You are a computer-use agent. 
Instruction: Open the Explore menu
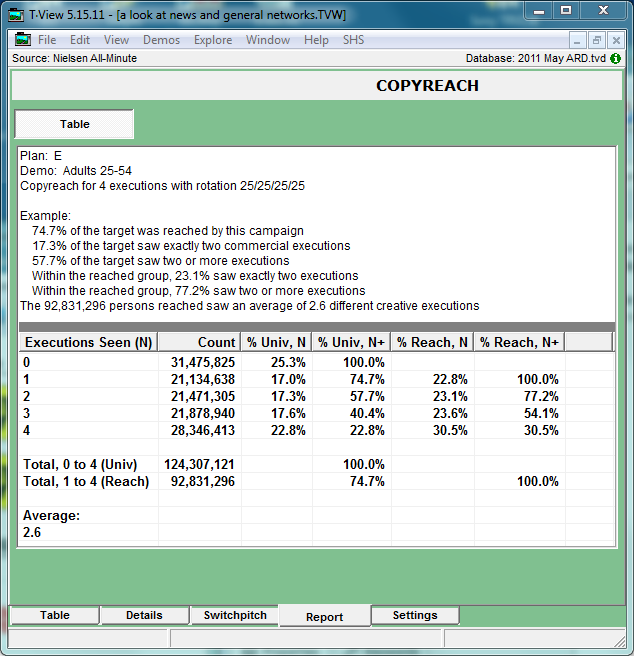pyautogui.click(x=213, y=40)
